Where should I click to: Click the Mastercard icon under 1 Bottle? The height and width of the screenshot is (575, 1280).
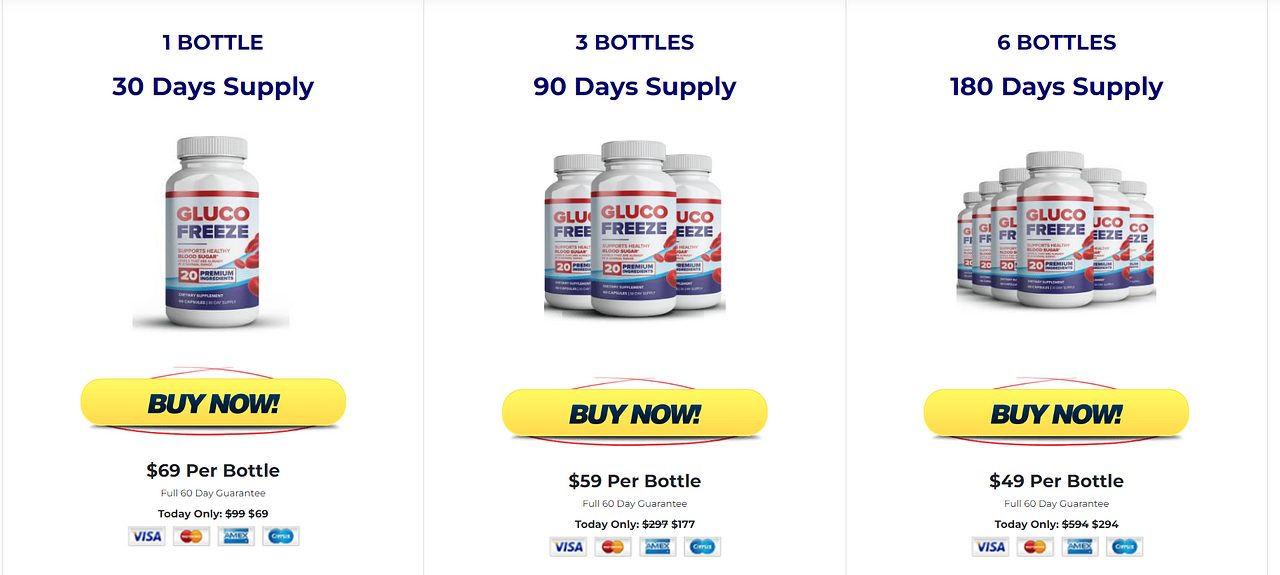(191, 536)
